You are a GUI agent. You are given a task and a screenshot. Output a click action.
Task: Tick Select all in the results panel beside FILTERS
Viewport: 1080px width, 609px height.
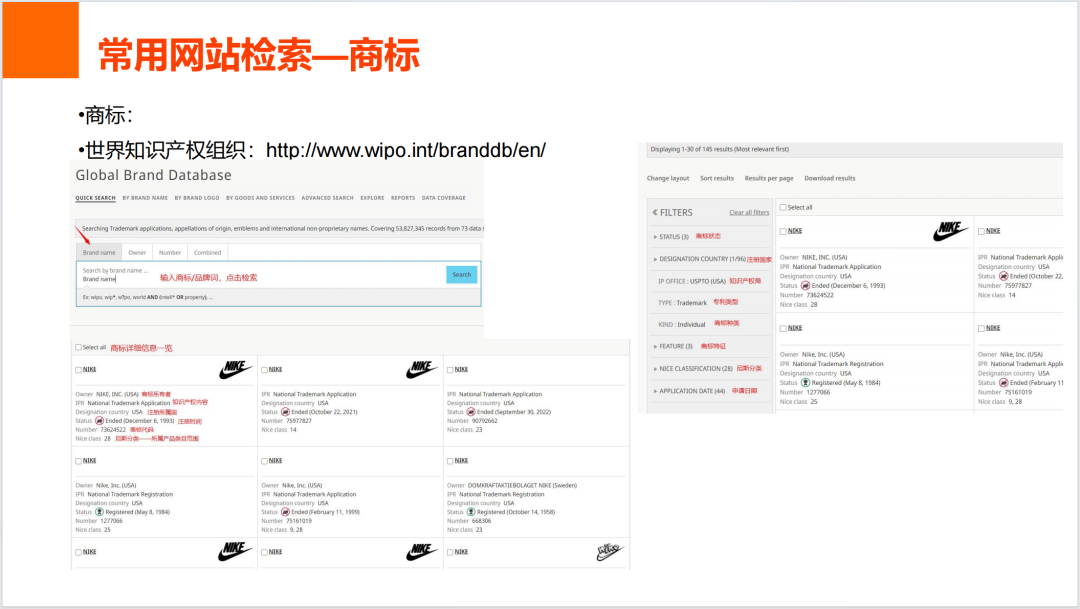click(x=783, y=207)
